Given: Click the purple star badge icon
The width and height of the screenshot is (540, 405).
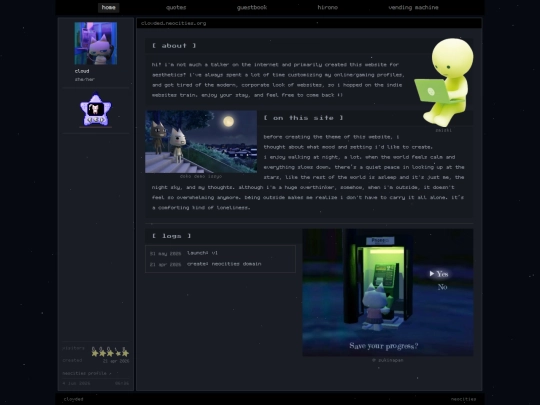Looking at the screenshot, I should 95,110.
